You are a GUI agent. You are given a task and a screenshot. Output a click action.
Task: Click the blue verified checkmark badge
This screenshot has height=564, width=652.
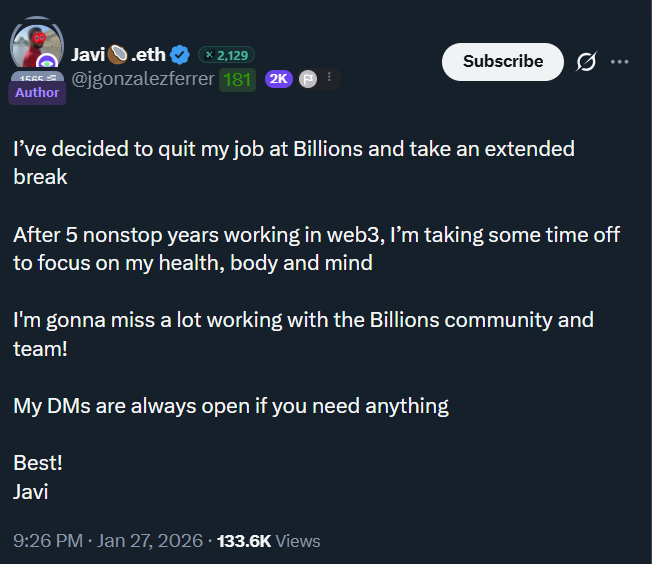click(180, 54)
